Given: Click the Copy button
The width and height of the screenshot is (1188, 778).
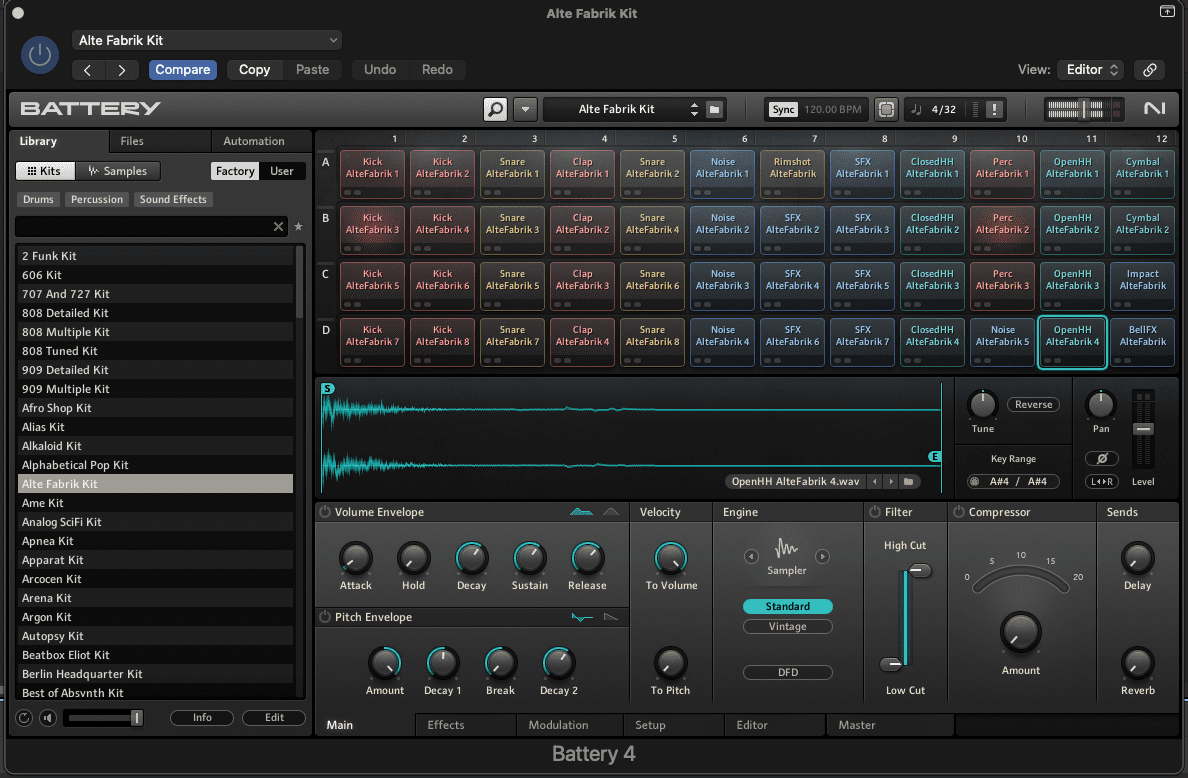Looking at the screenshot, I should [x=255, y=70].
